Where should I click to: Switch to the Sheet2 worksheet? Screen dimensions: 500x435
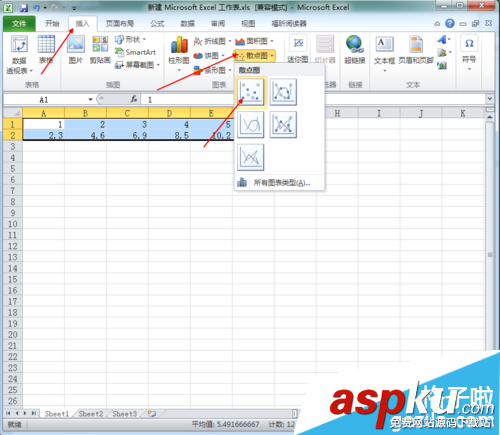[x=91, y=414]
